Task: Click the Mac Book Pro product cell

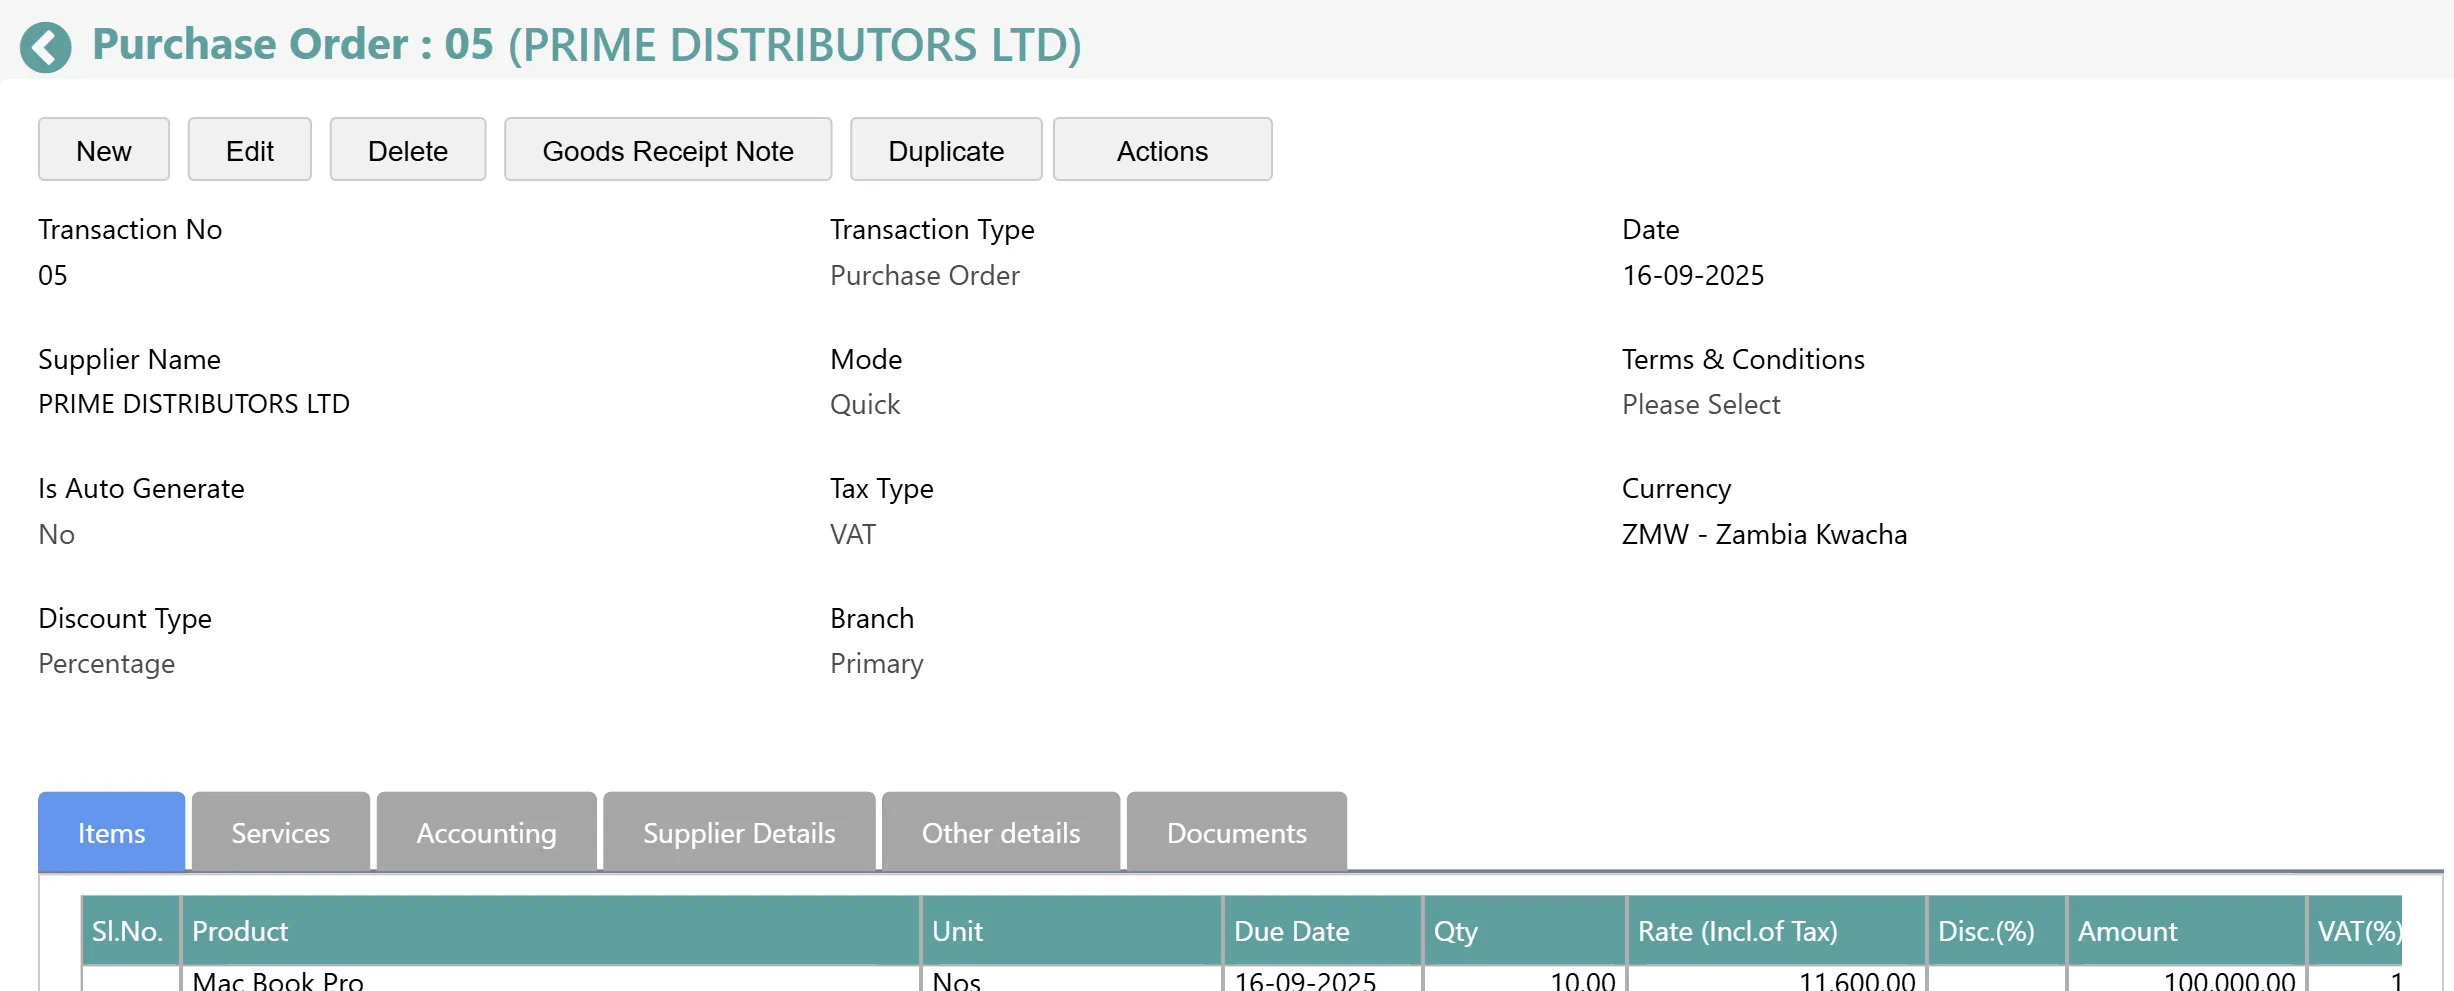Action: [x=551, y=979]
